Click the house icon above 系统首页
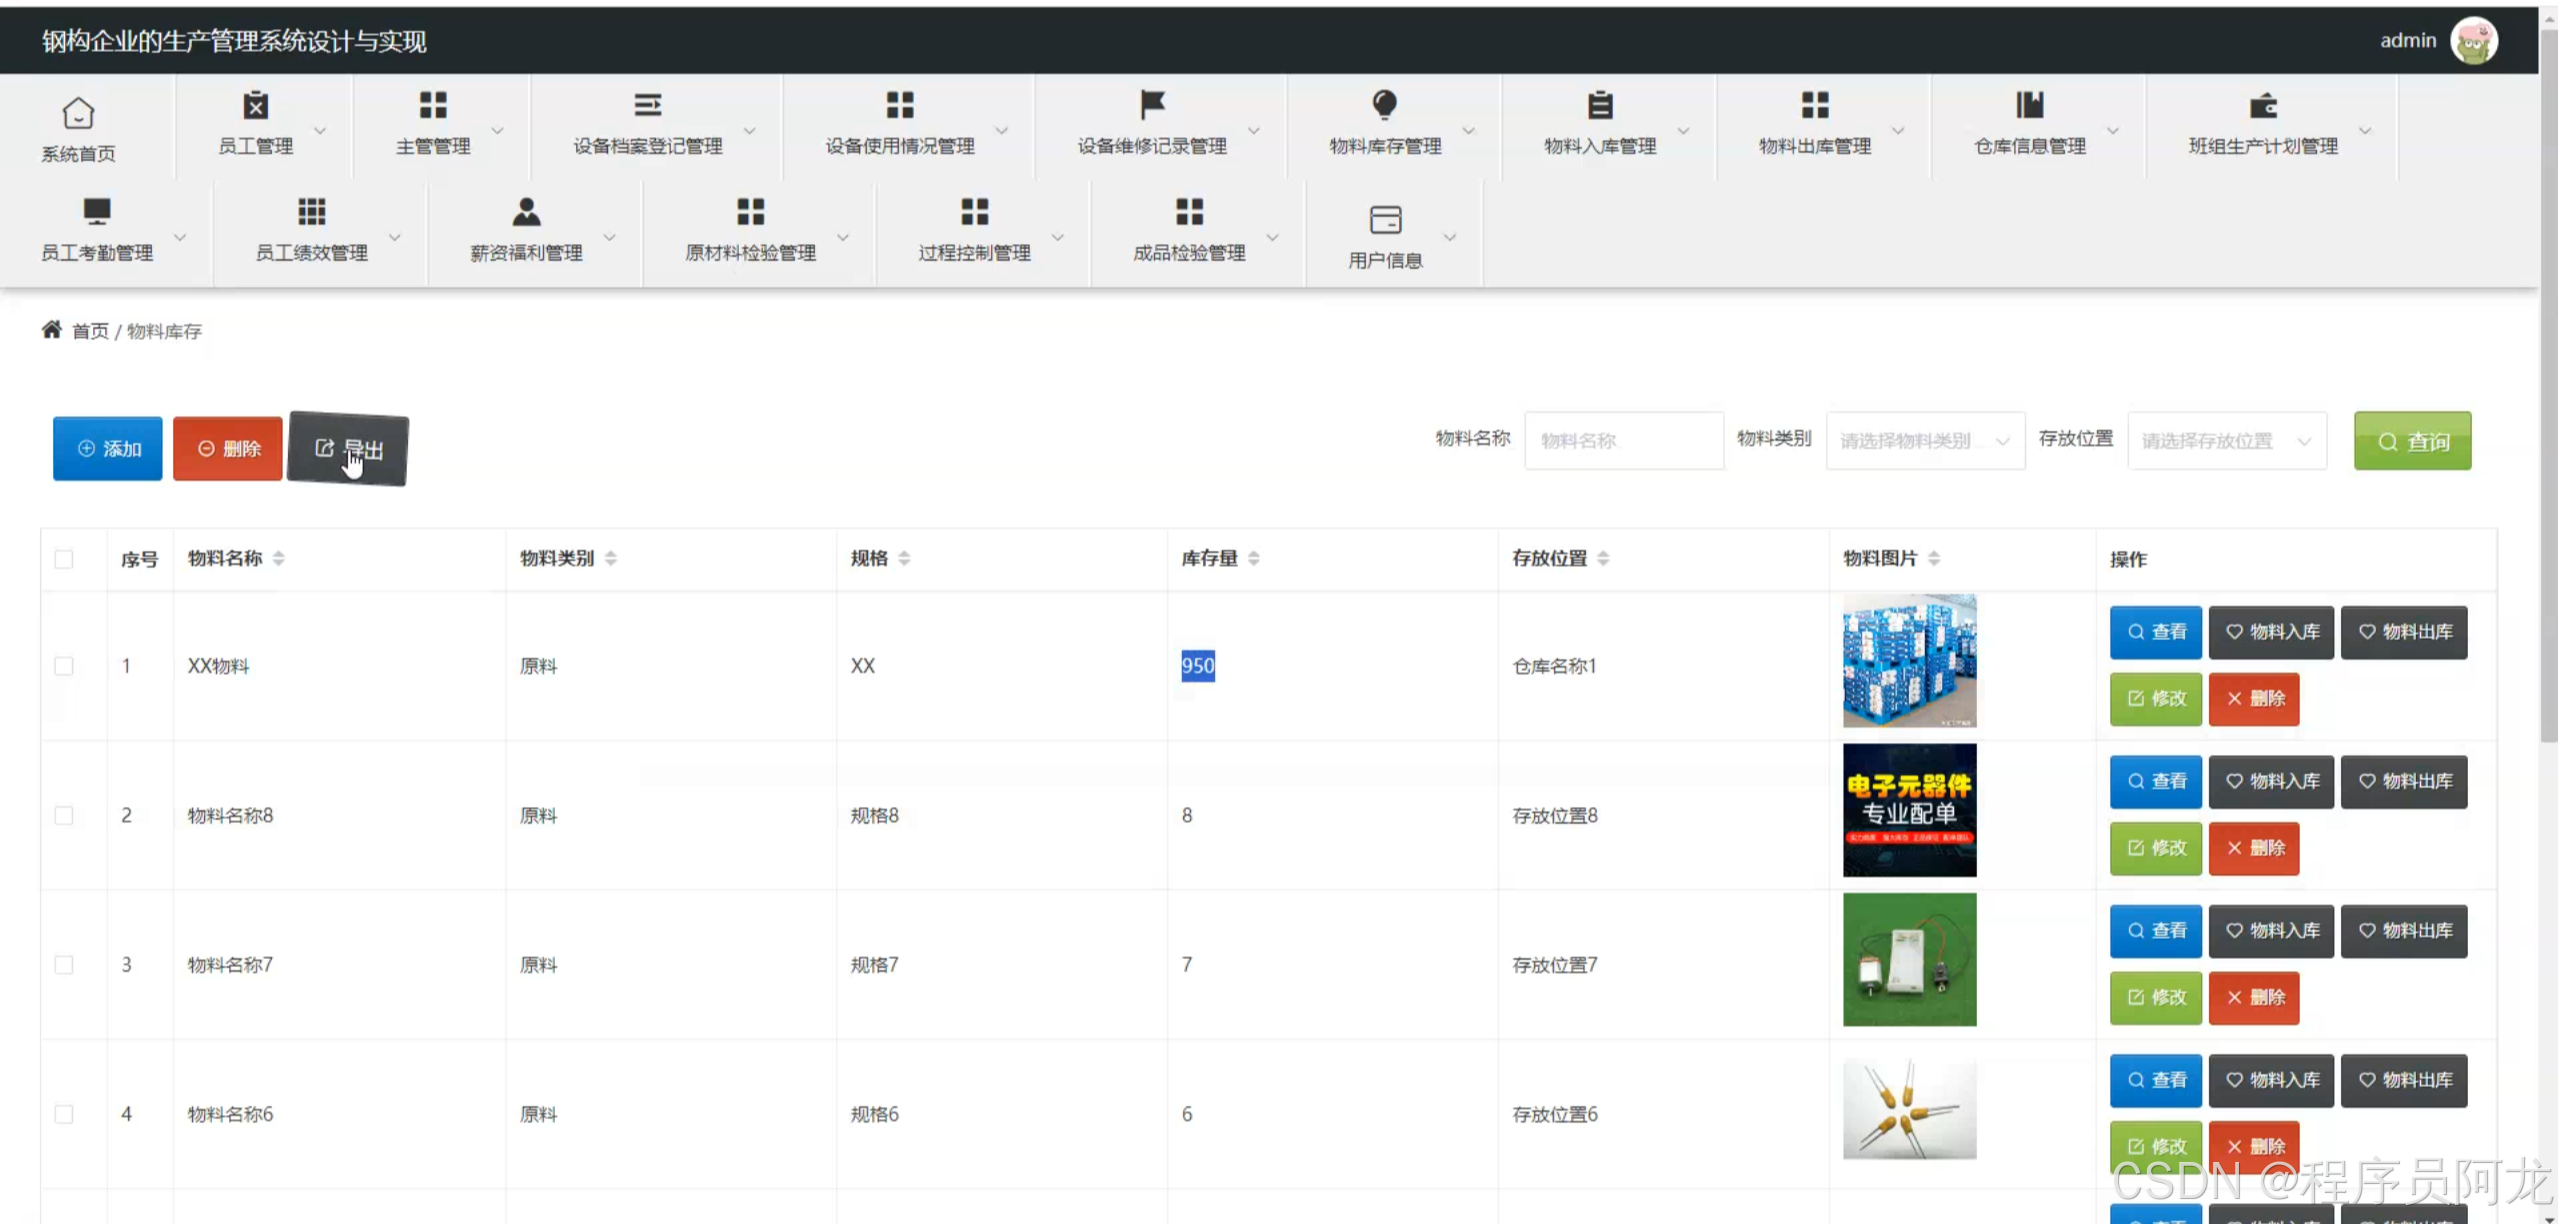 [78, 113]
